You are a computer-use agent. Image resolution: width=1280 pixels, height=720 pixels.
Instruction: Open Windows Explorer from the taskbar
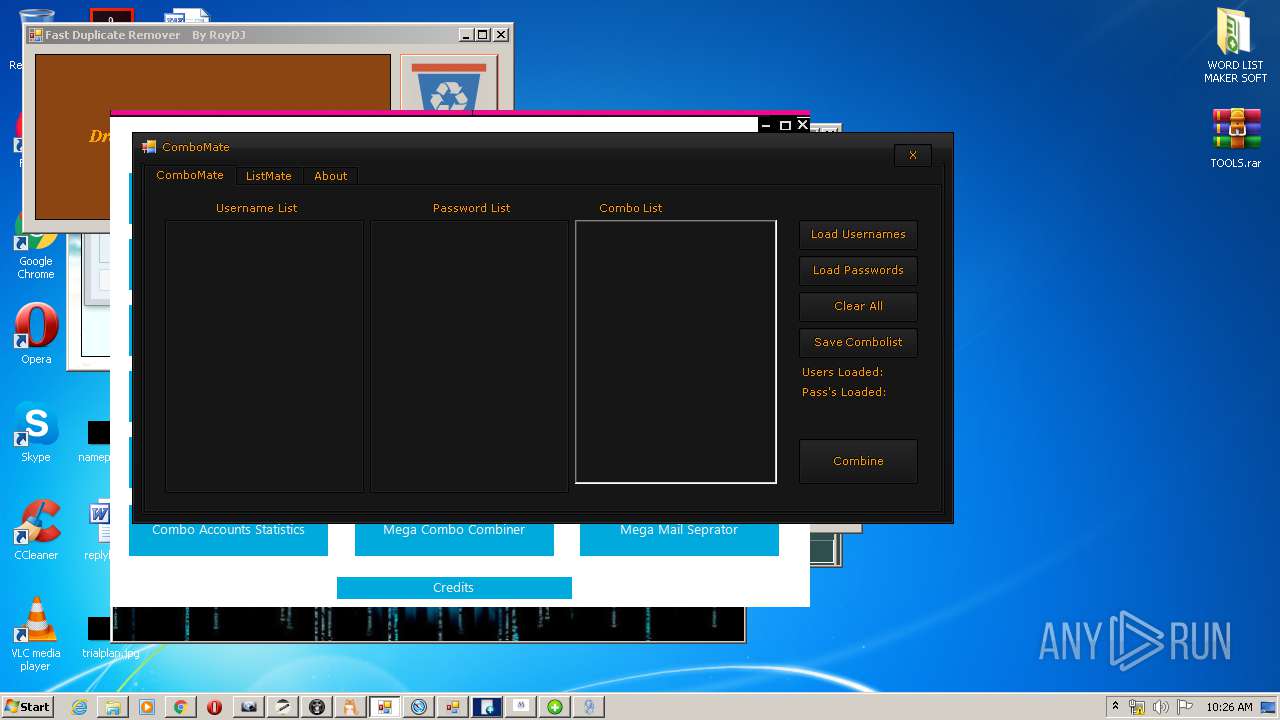[x=113, y=707]
